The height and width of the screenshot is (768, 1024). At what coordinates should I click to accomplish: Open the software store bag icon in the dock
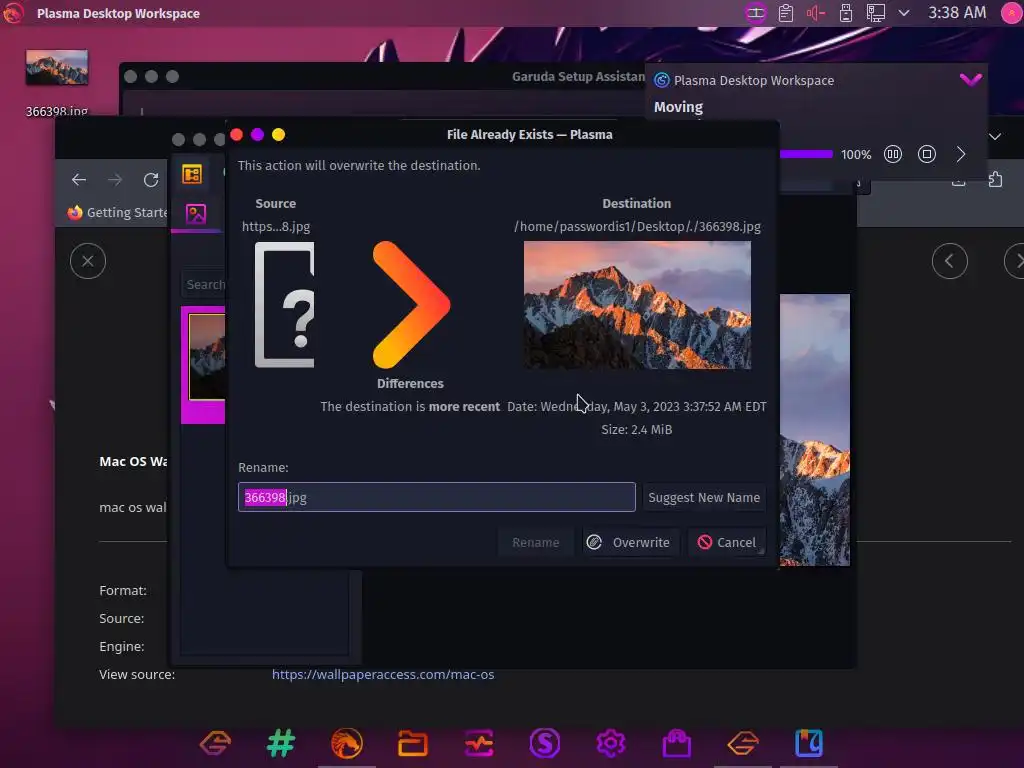pos(677,743)
